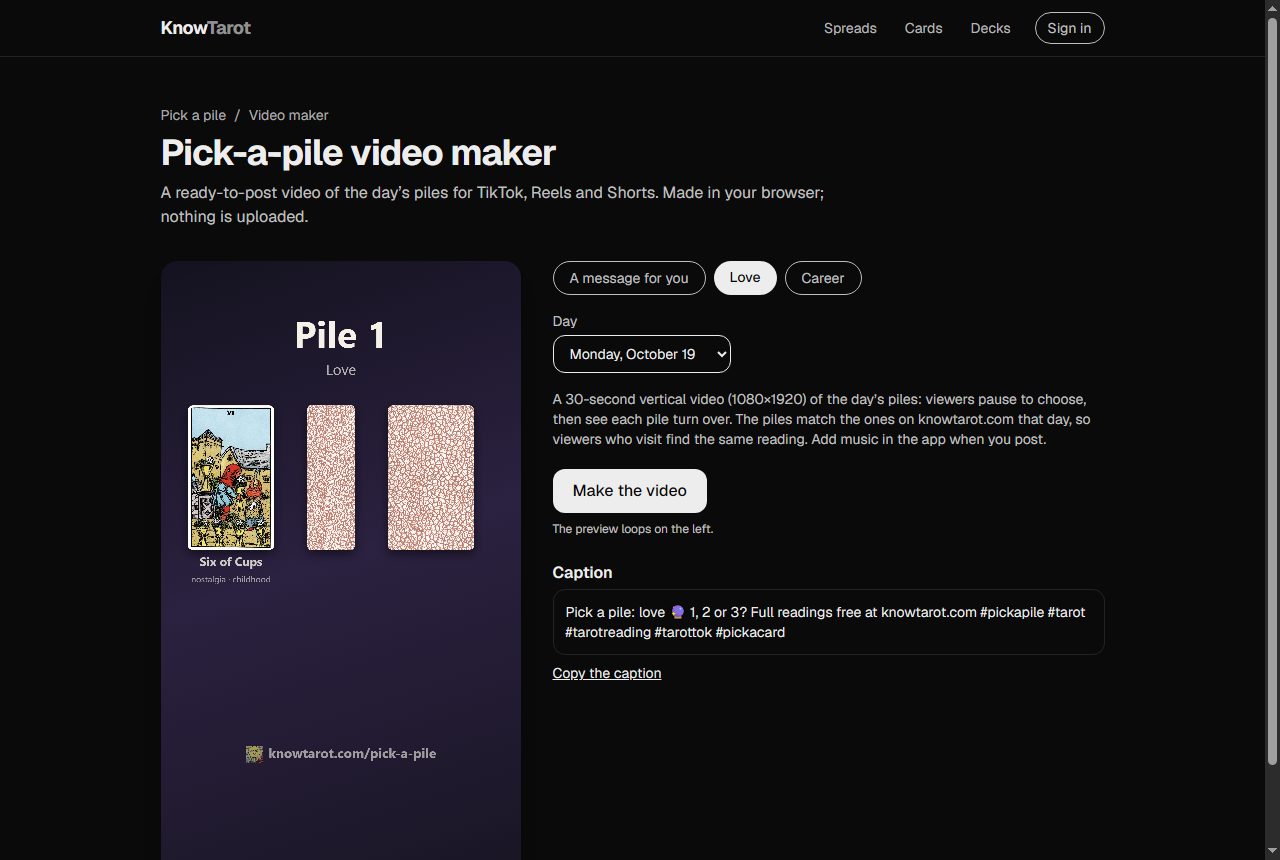1280x860 pixels.
Task: Click the 'Day' field label
Action: 565,321
